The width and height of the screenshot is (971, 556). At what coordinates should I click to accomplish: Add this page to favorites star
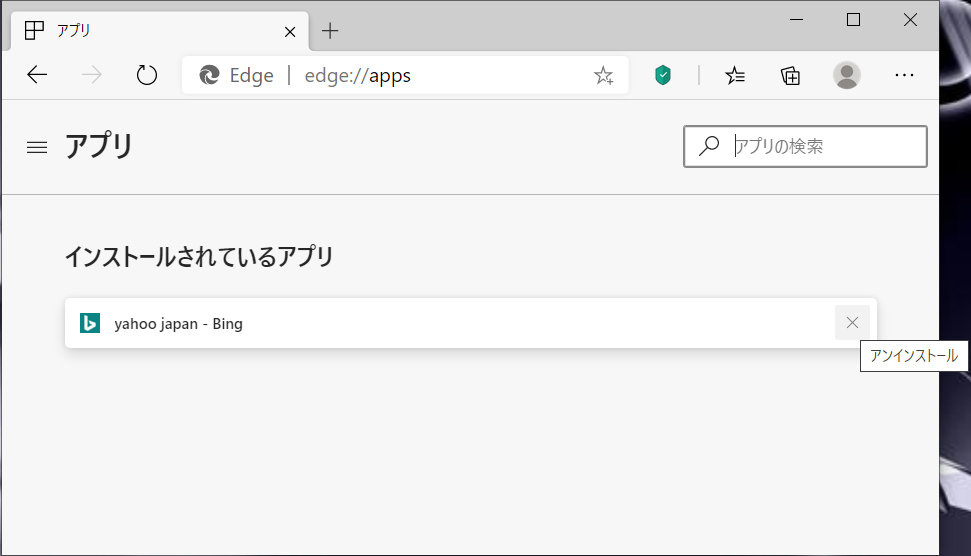pos(603,76)
